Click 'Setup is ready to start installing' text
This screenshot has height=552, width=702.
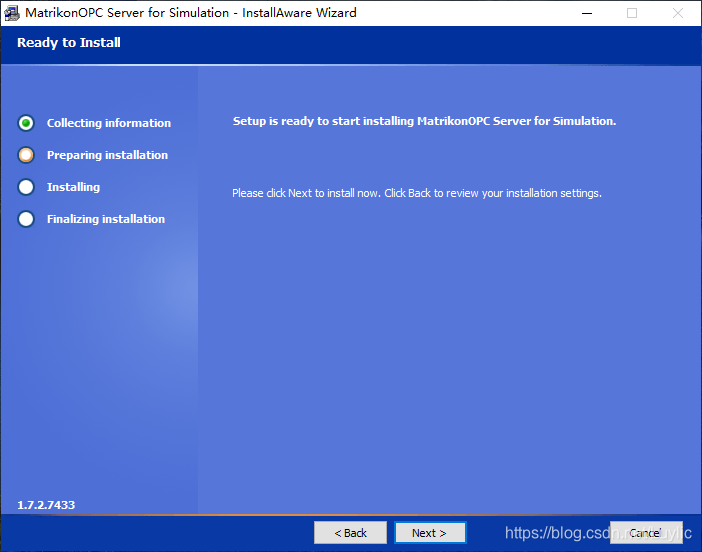[424, 121]
